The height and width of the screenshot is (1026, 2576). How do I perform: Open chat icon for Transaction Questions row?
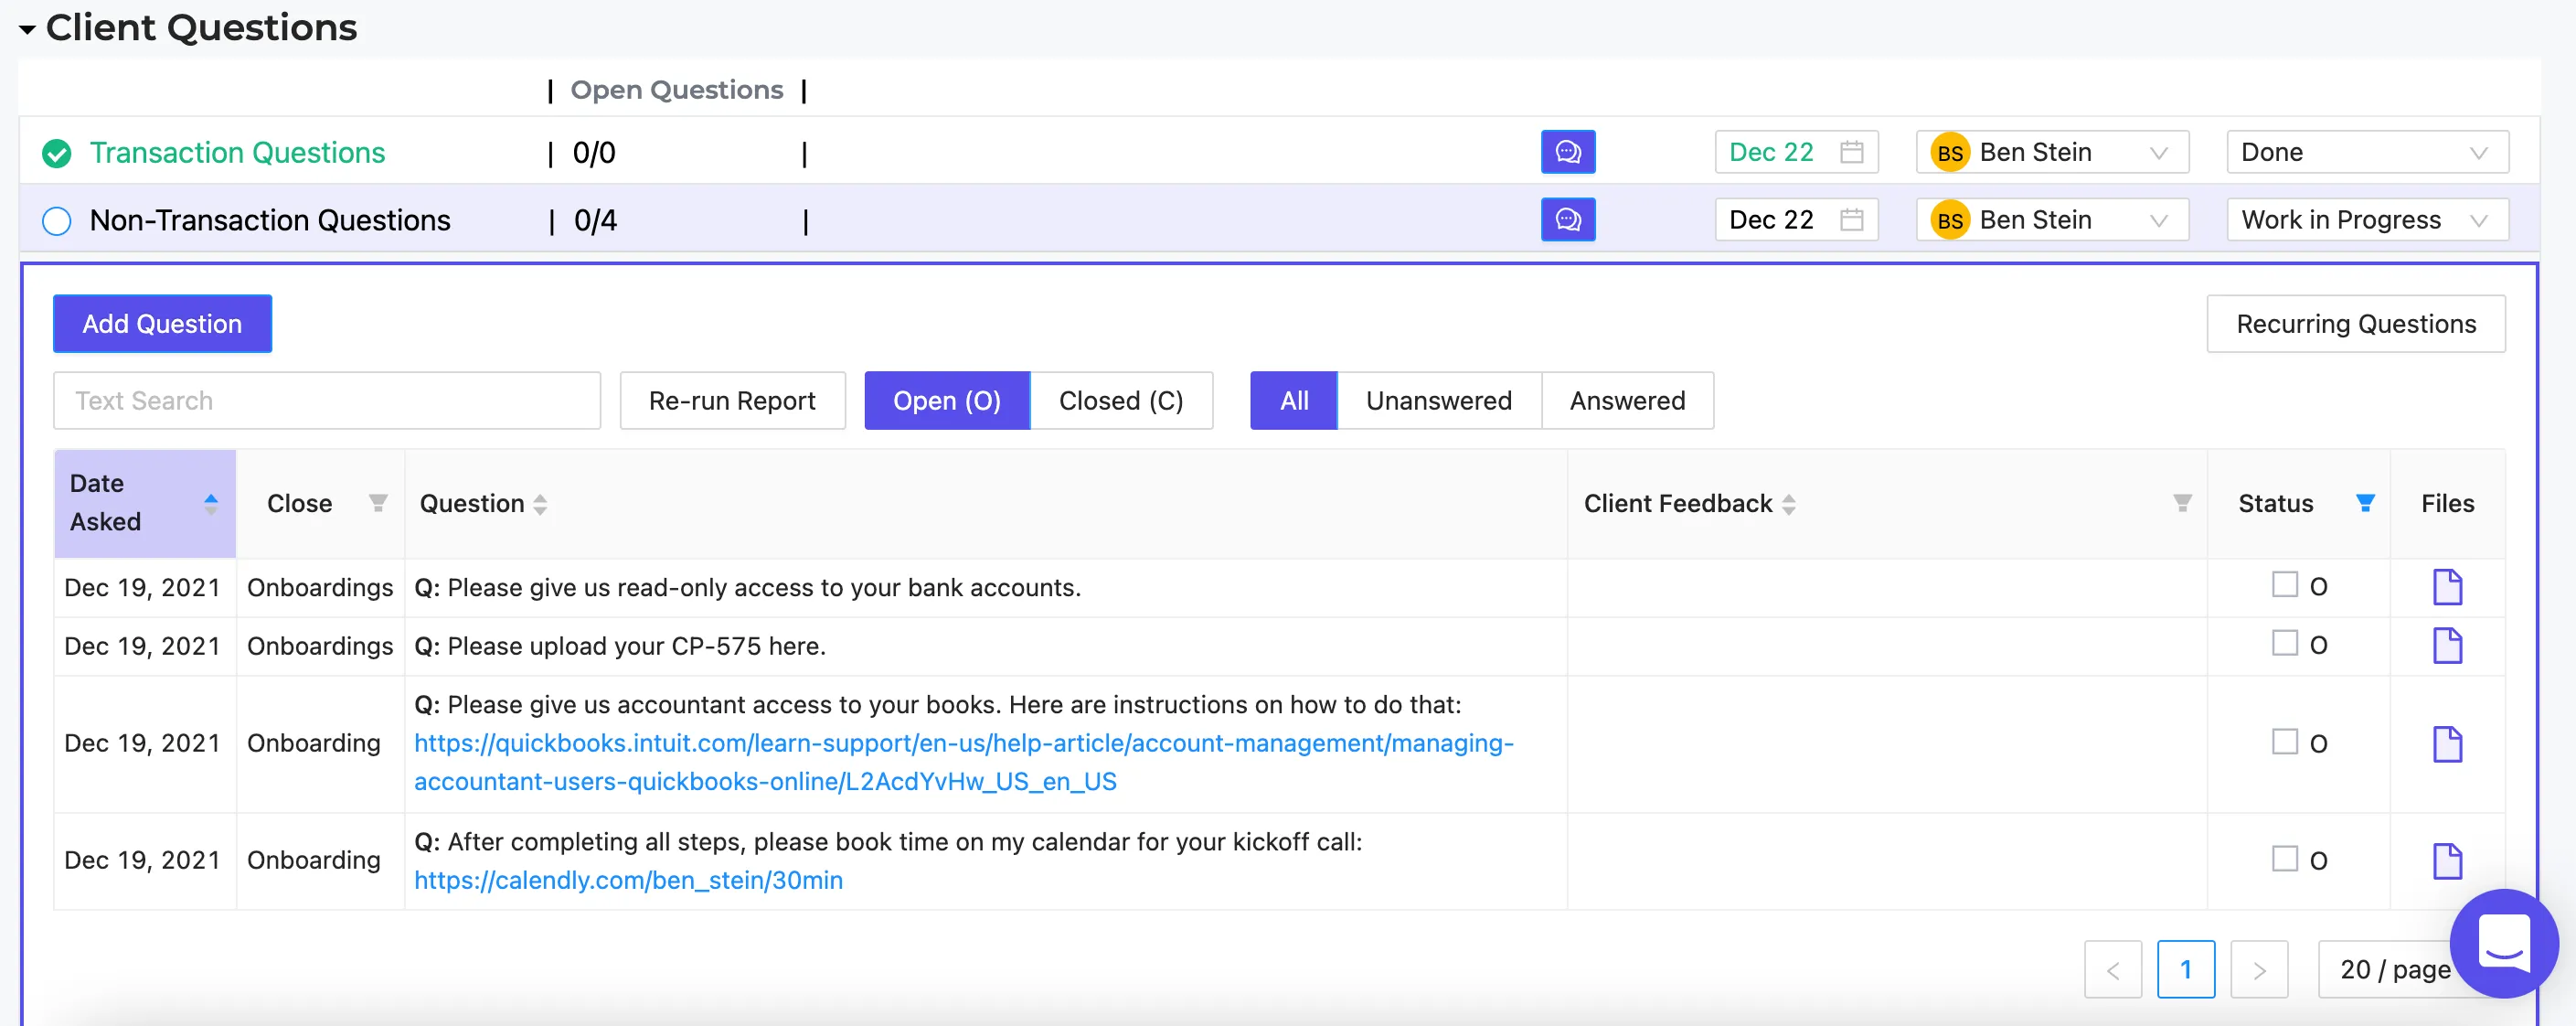click(1567, 152)
